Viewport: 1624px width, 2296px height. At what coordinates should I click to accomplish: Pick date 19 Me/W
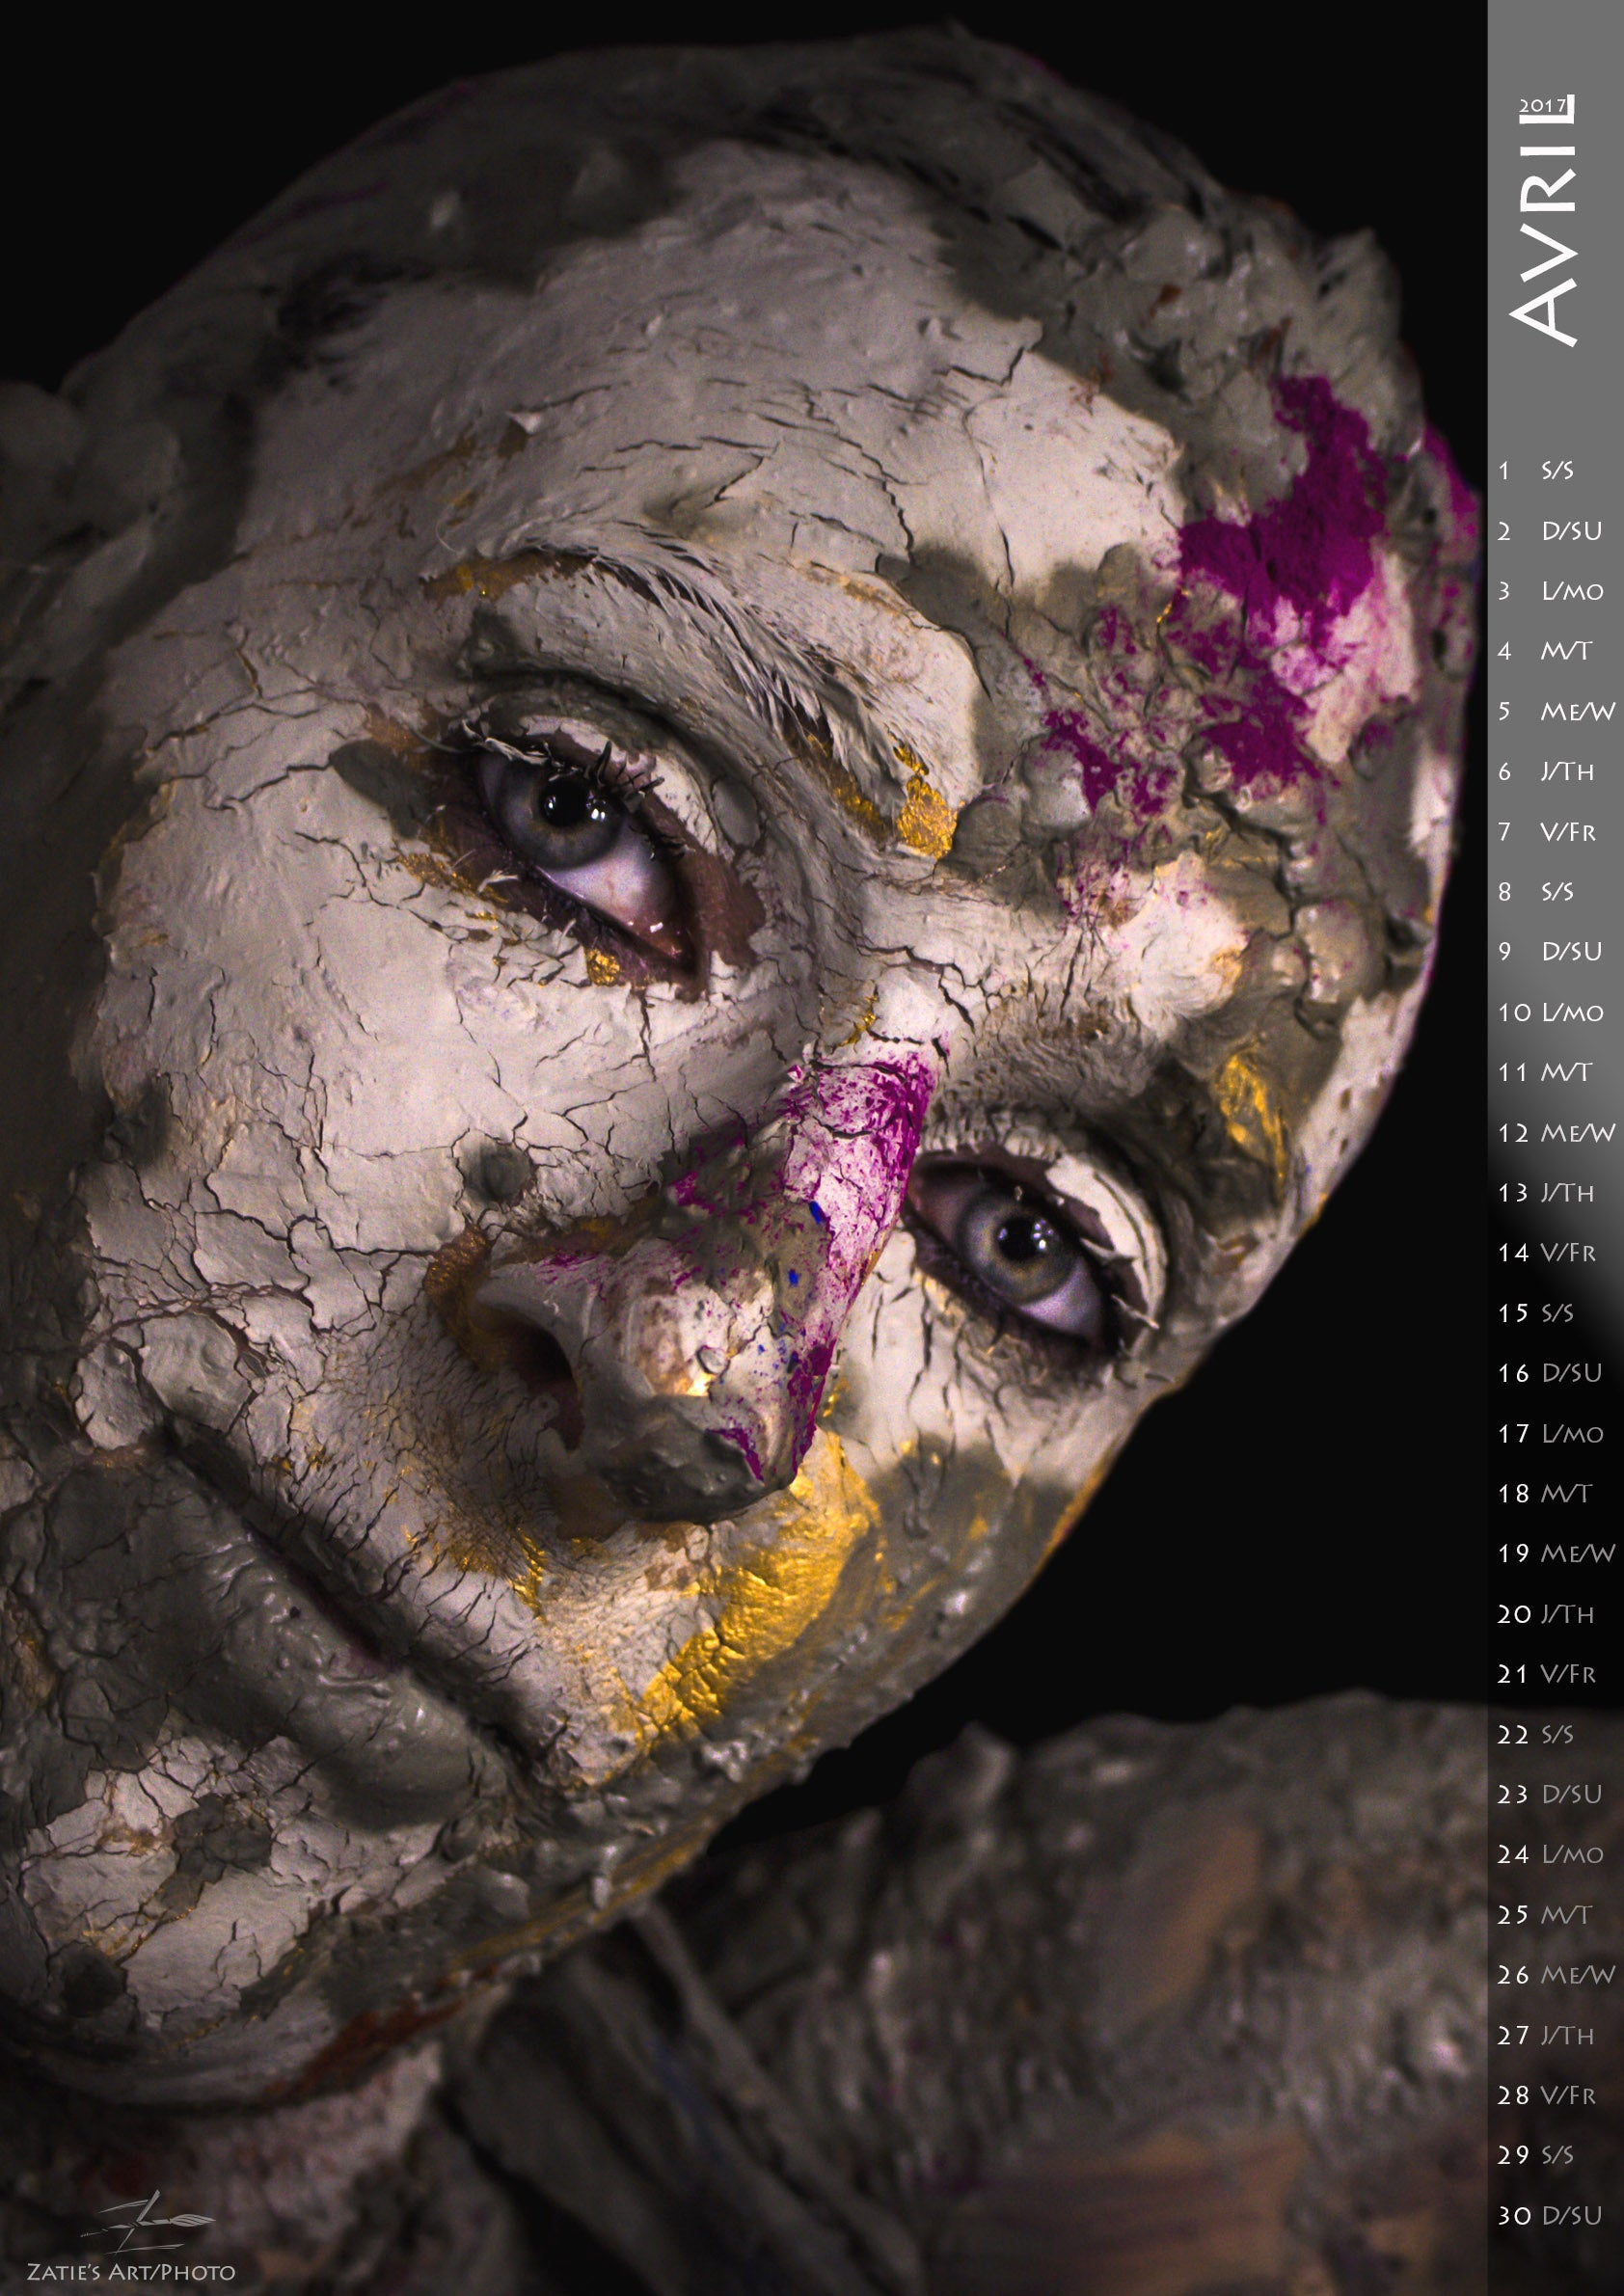click(1555, 1553)
